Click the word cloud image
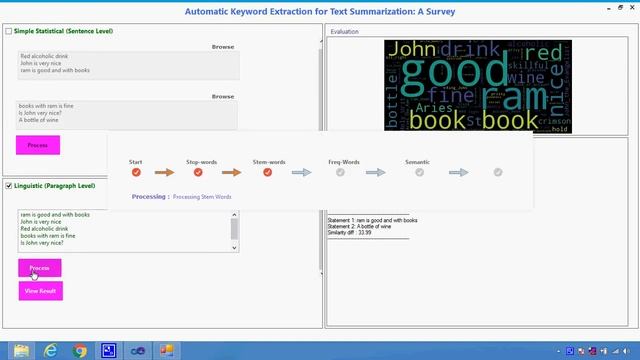 [478, 87]
